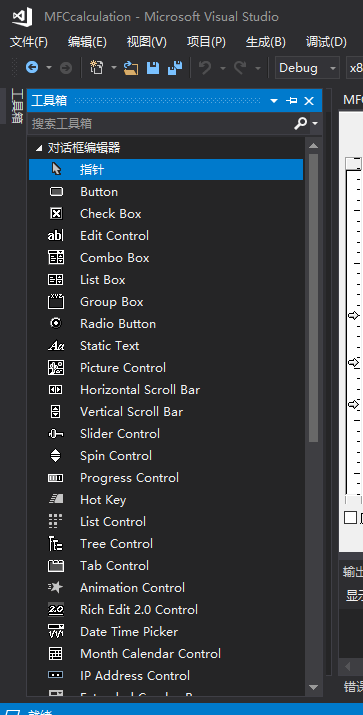Open the 视图(V) menu
The width and height of the screenshot is (363, 715).
pos(147,42)
